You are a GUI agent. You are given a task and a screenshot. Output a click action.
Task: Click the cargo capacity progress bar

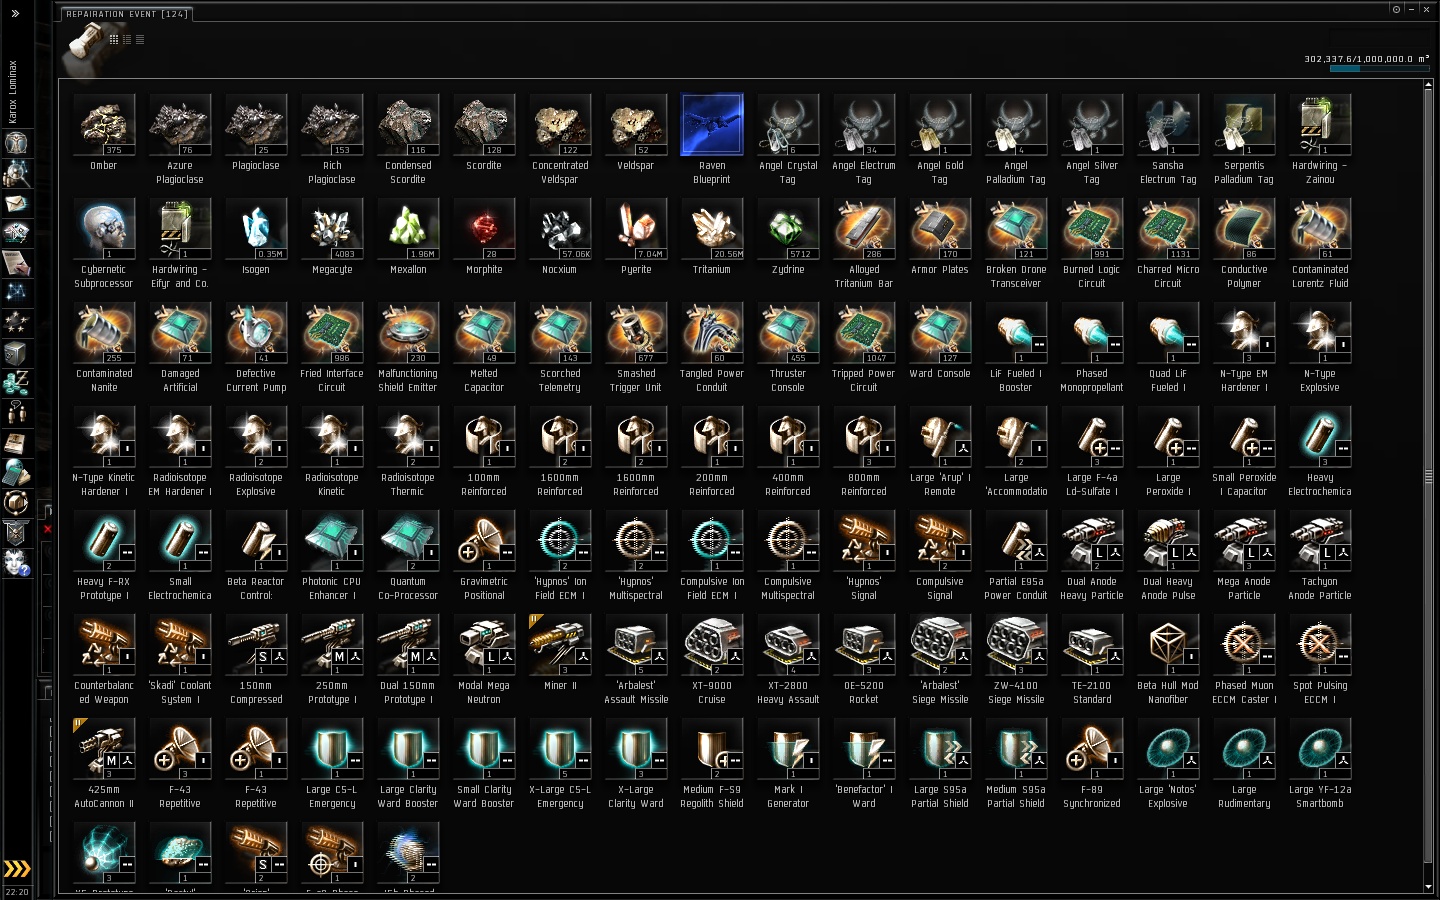tap(1380, 69)
